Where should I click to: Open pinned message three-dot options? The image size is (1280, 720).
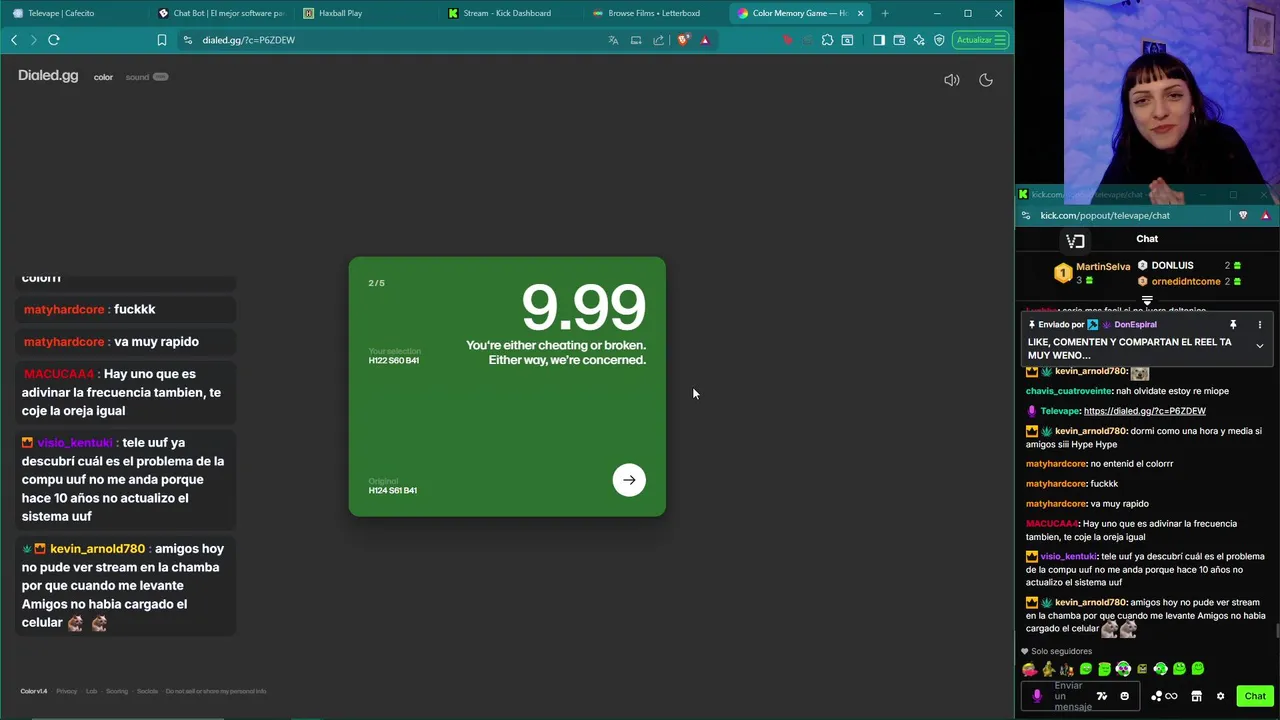[1259, 325]
